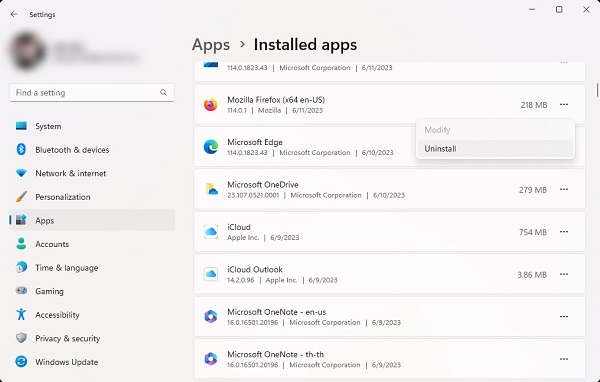Click the Microsoft Edge app name

click(255, 142)
